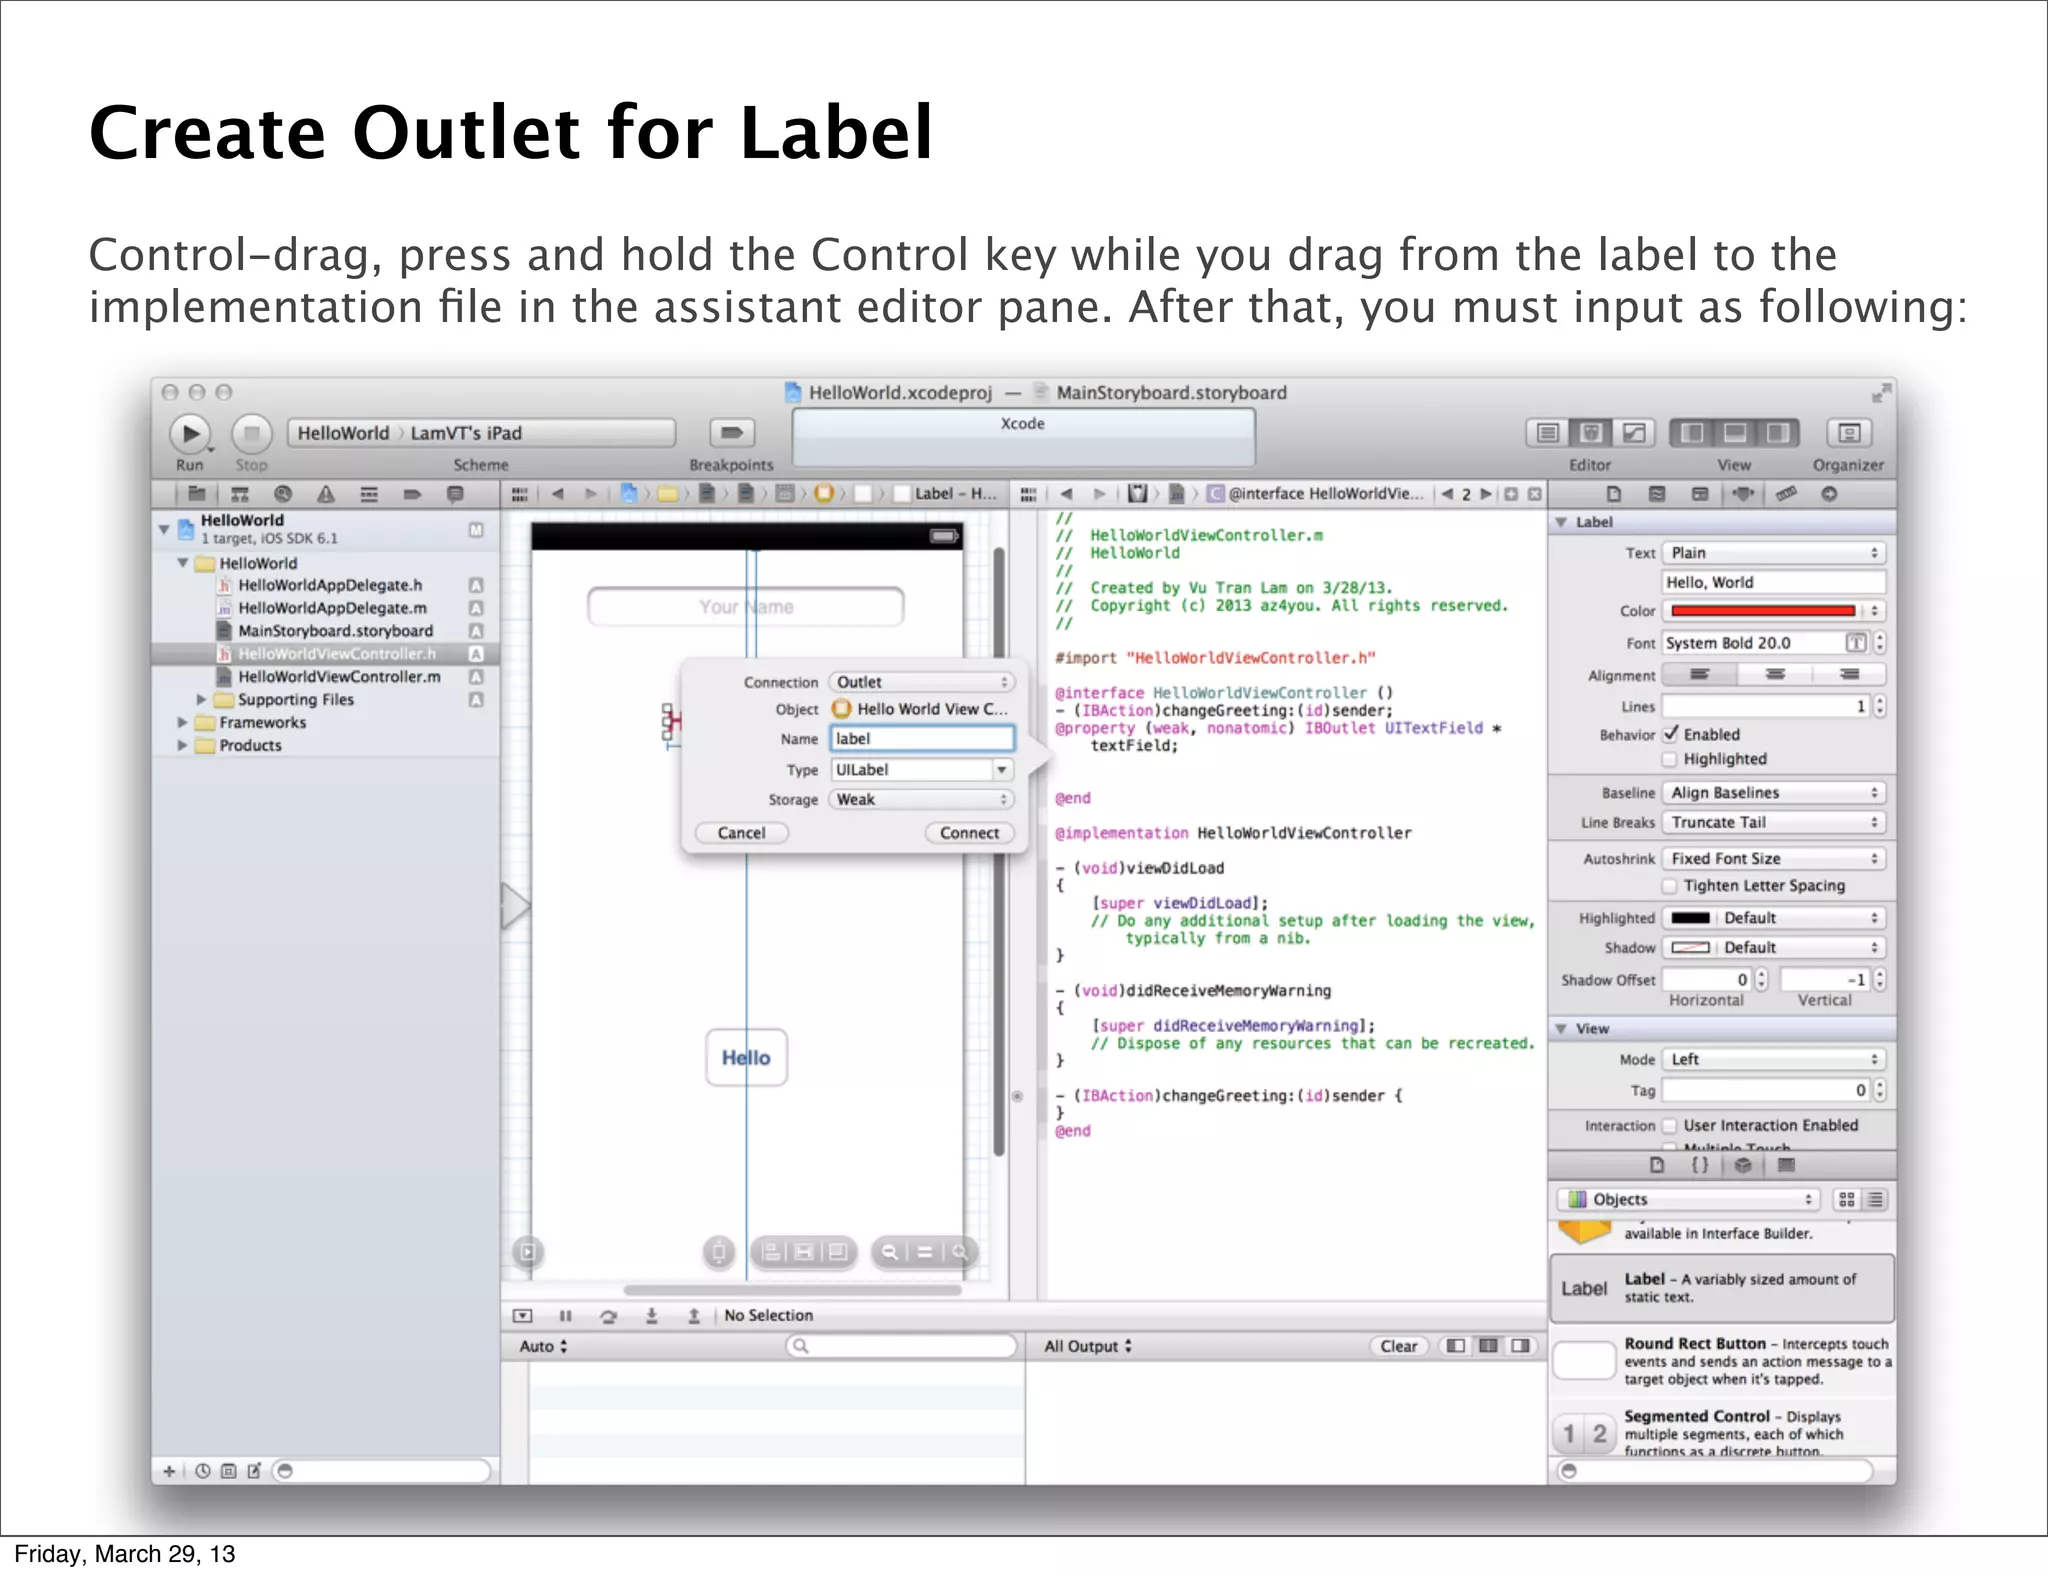Click the Stop button in toolbar
This screenshot has height=1576, width=2048.
pyautogui.click(x=252, y=434)
